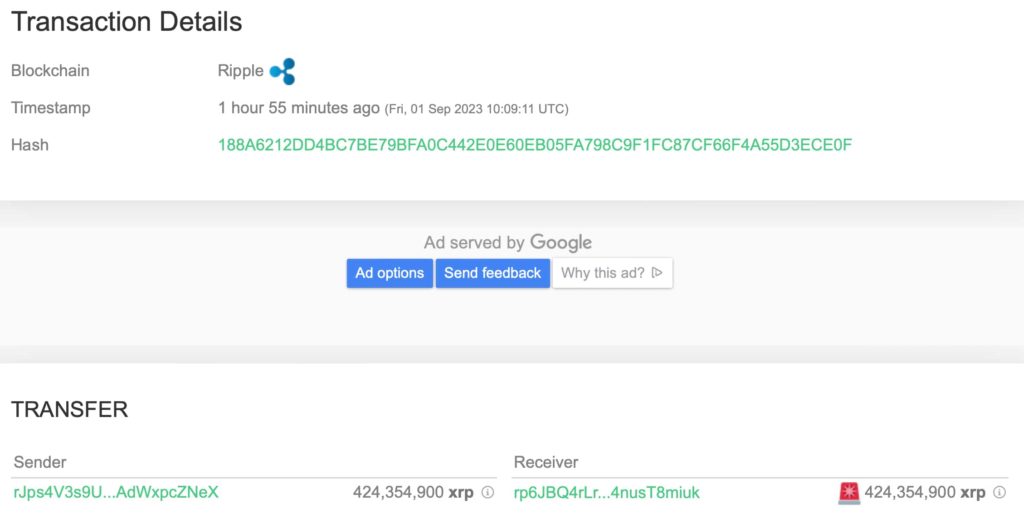Click the Ad options button
The width and height of the screenshot is (1024, 519).
390,273
